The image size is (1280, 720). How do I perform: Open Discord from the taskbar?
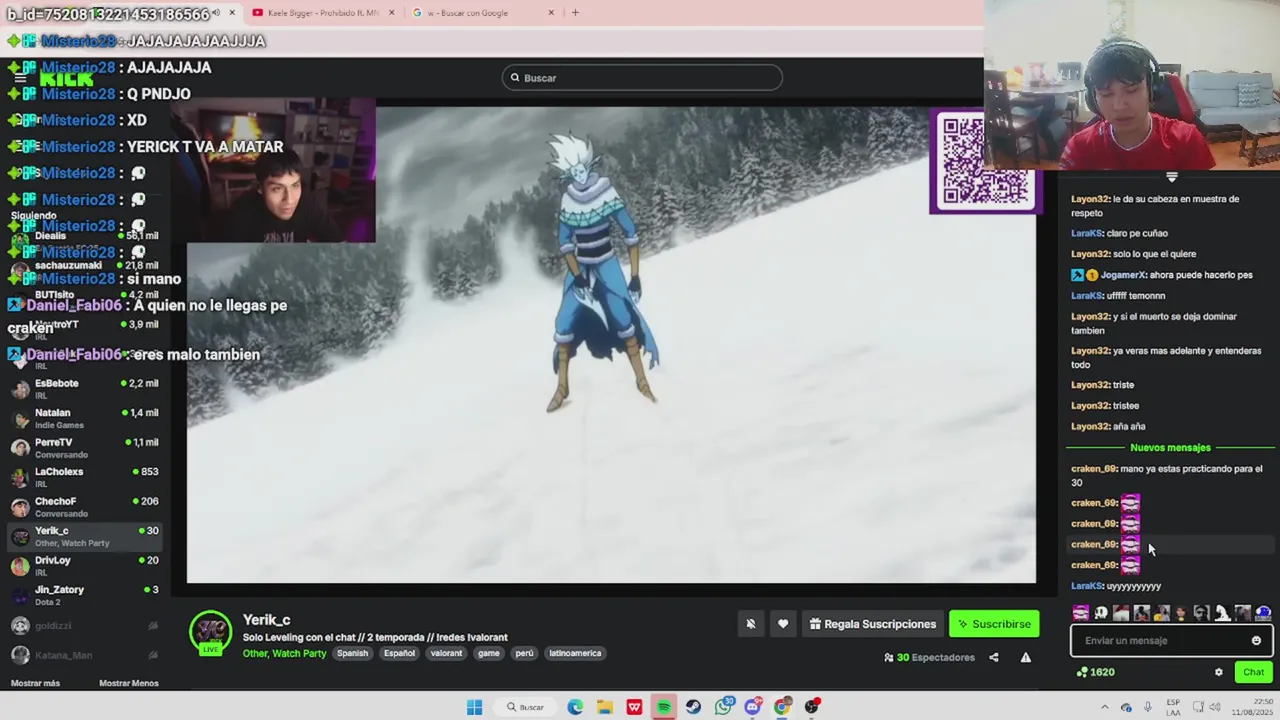point(753,707)
